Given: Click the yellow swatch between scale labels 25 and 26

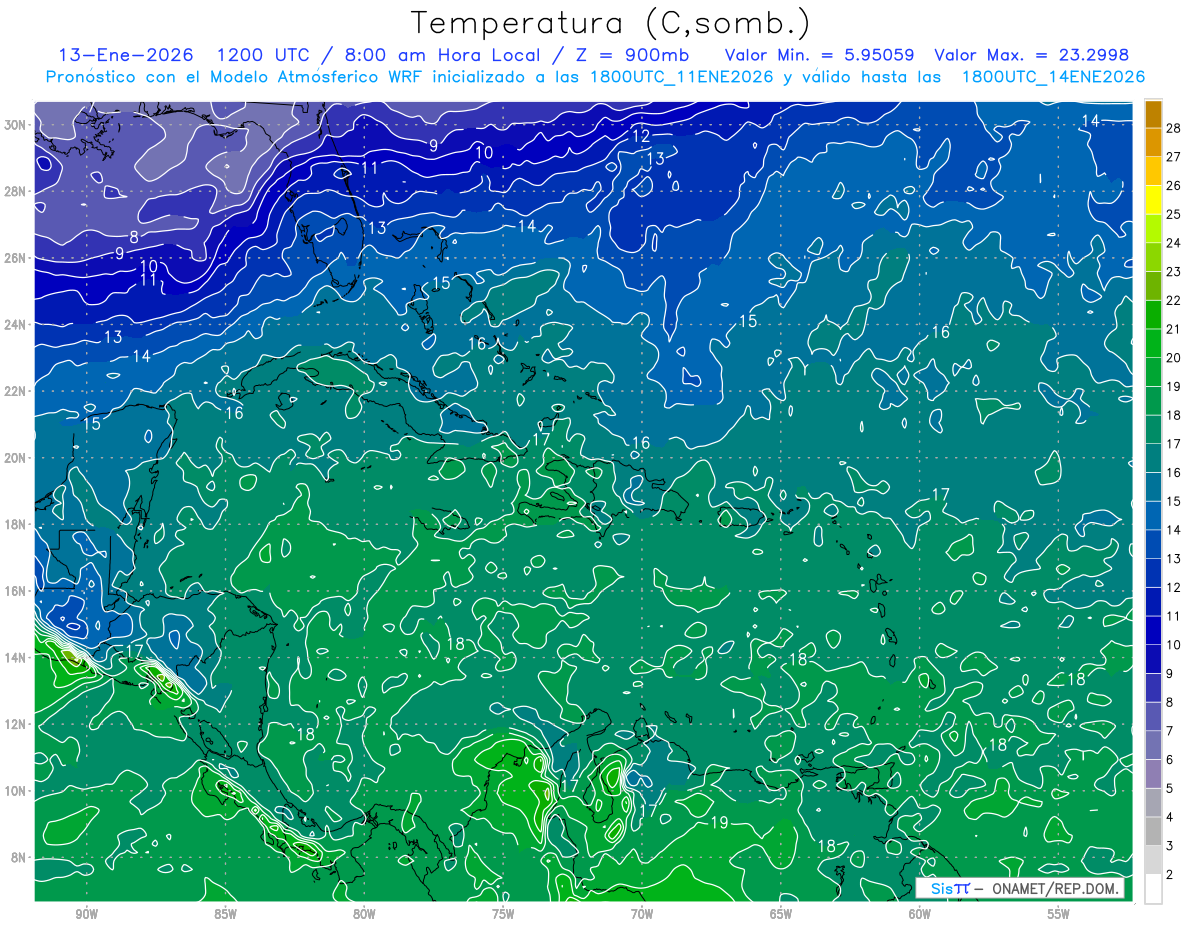Looking at the screenshot, I should point(1153,199).
